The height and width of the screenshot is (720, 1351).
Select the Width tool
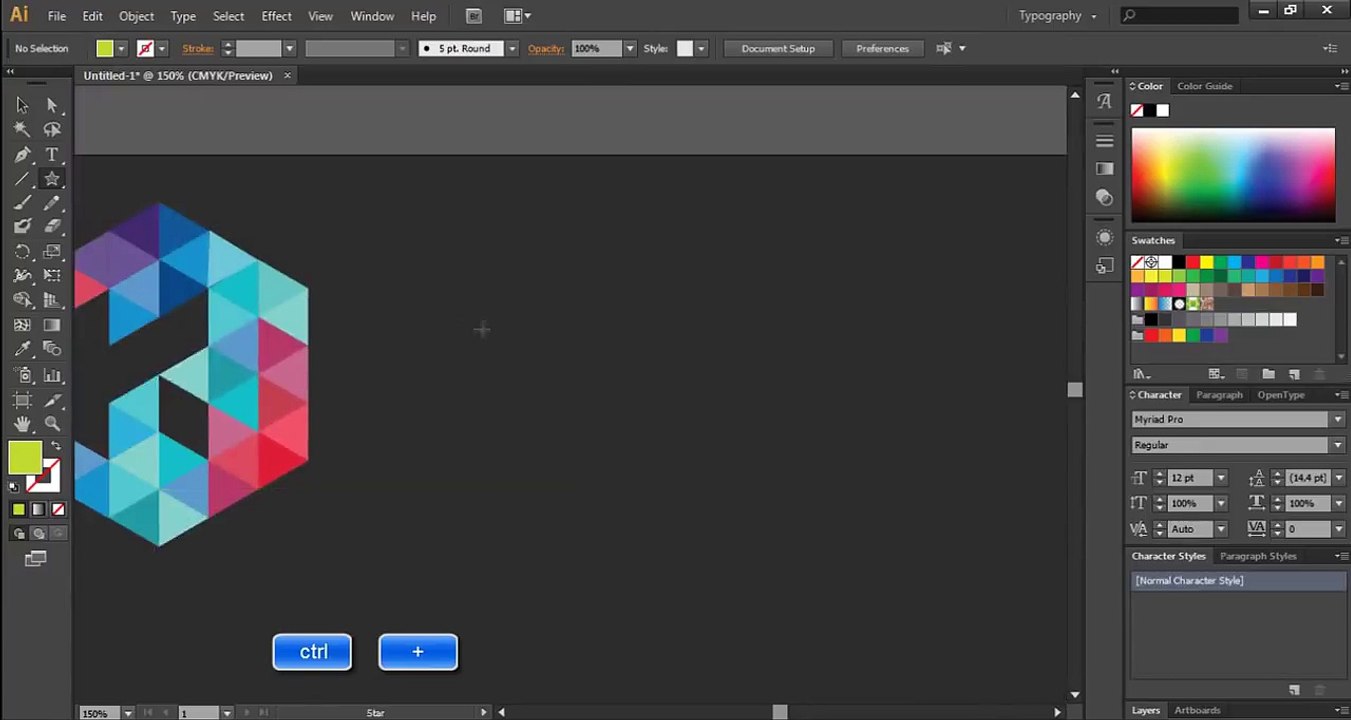pyautogui.click(x=22, y=275)
